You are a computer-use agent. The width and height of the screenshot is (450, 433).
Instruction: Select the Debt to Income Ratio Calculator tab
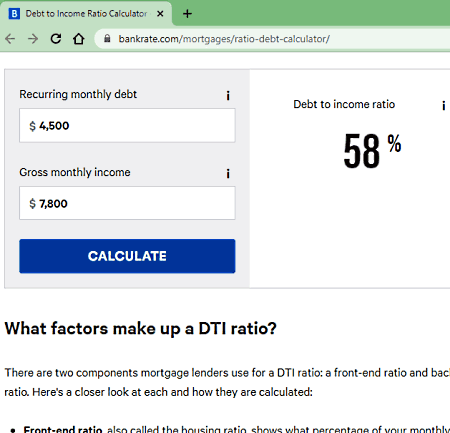[x=86, y=14]
